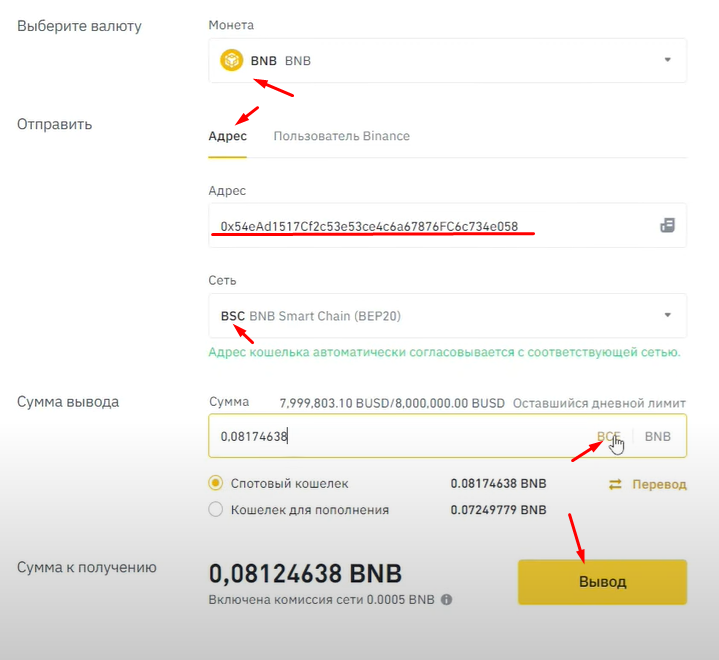Click the Вывод withdraw button
Viewport: 719px width, 660px height.
603,582
